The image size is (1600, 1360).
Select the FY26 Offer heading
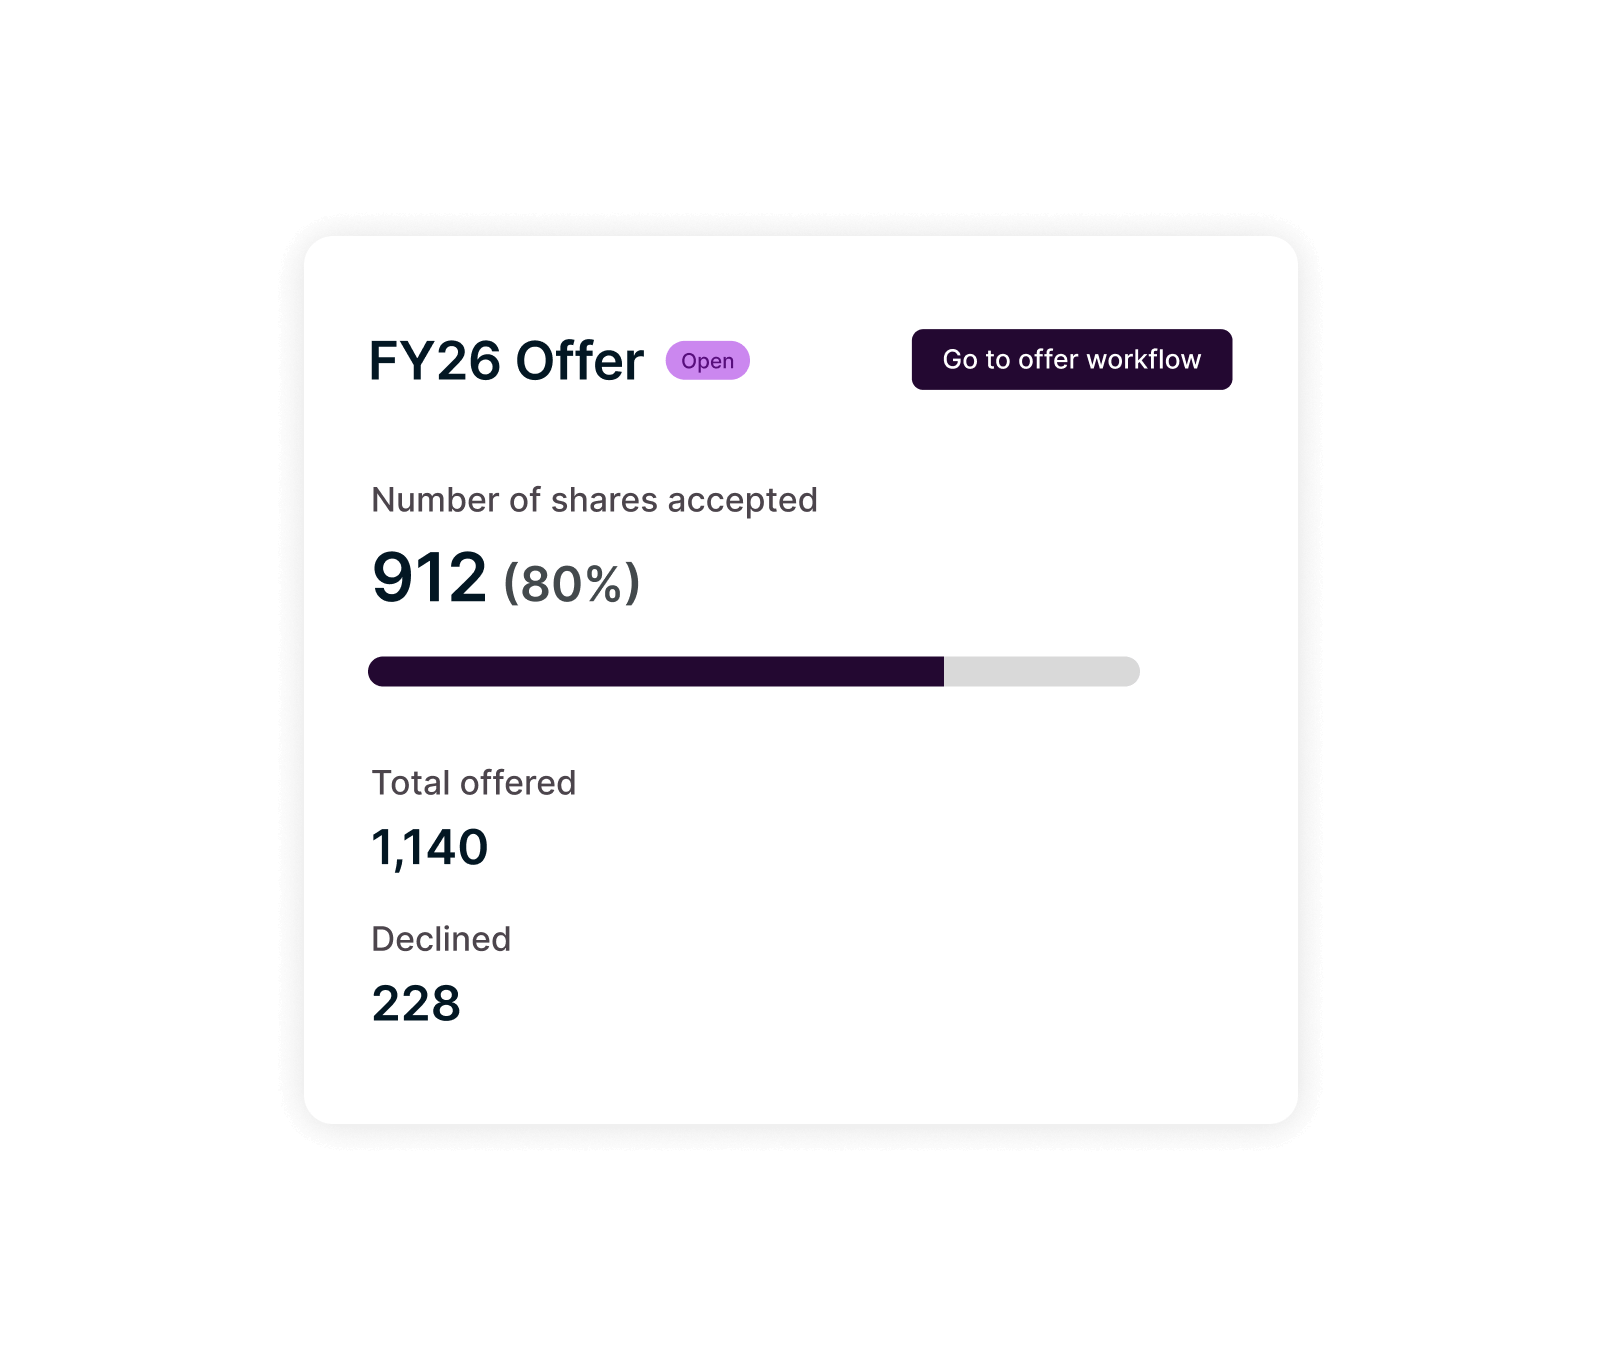(506, 361)
